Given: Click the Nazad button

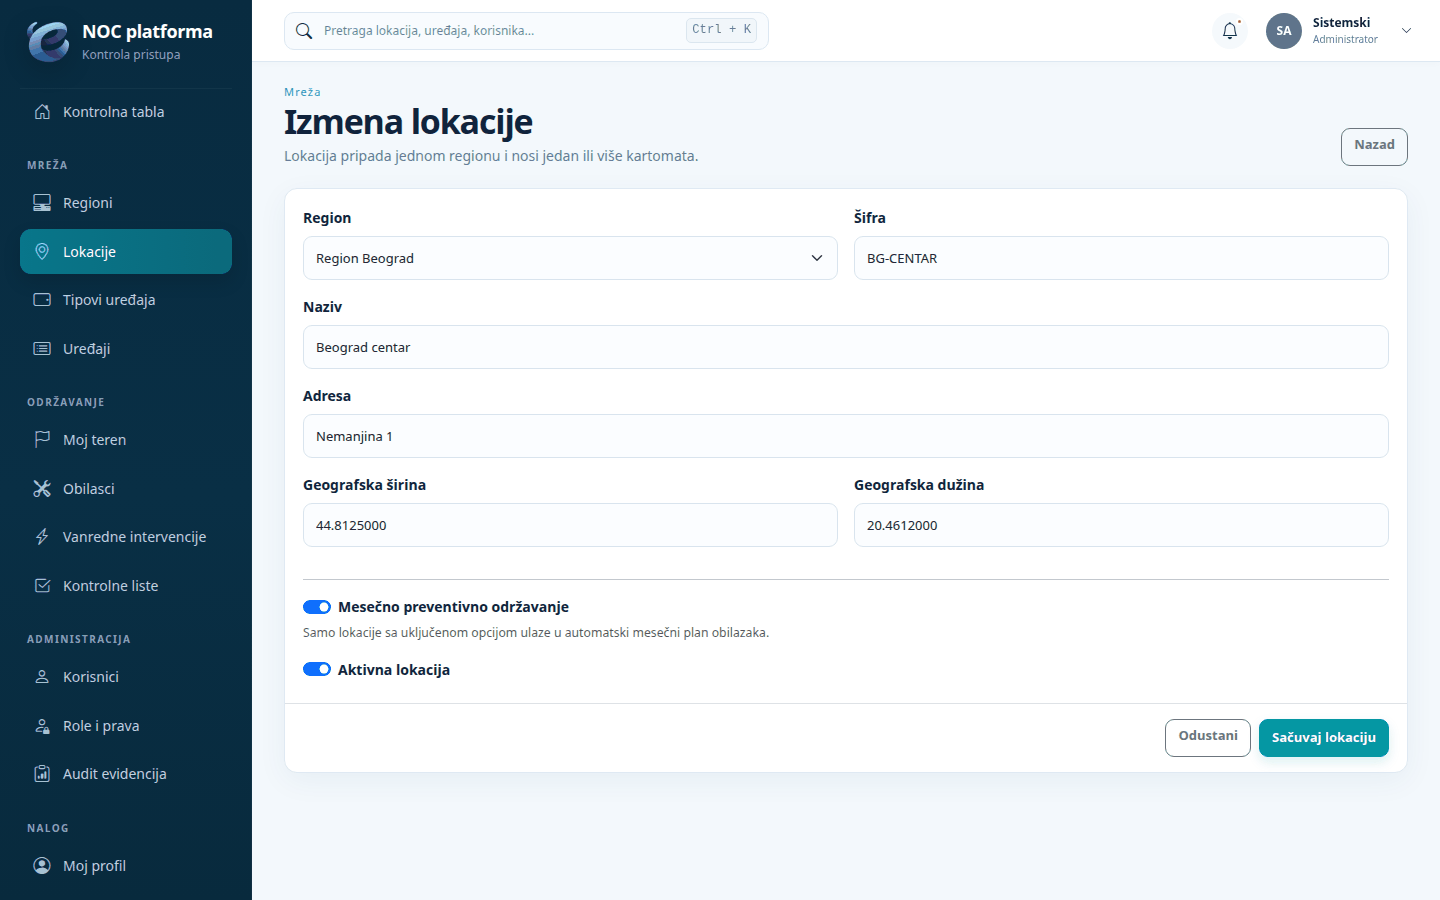Looking at the screenshot, I should click(1374, 146).
